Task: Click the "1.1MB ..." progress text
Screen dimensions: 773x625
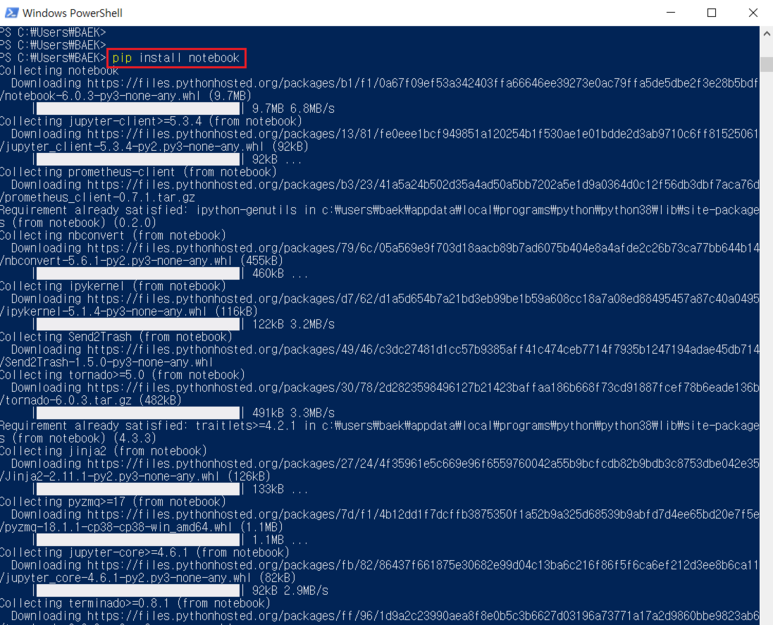Action: tap(280, 540)
